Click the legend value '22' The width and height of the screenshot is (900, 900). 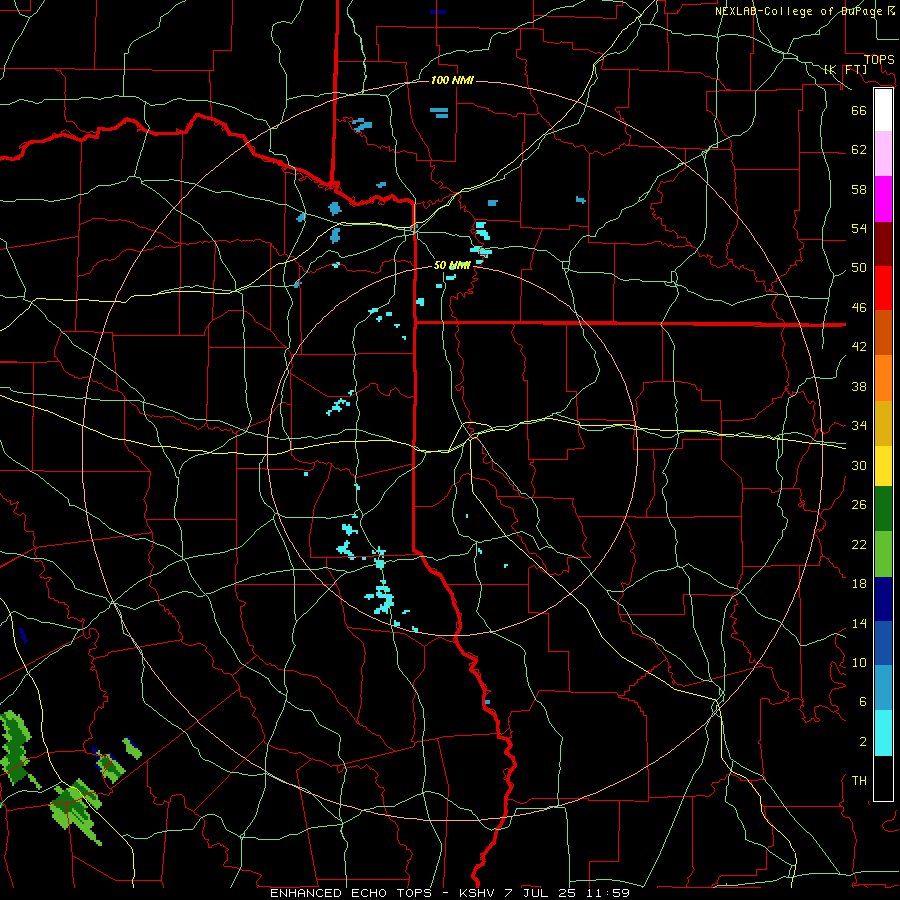[x=859, y=544]
